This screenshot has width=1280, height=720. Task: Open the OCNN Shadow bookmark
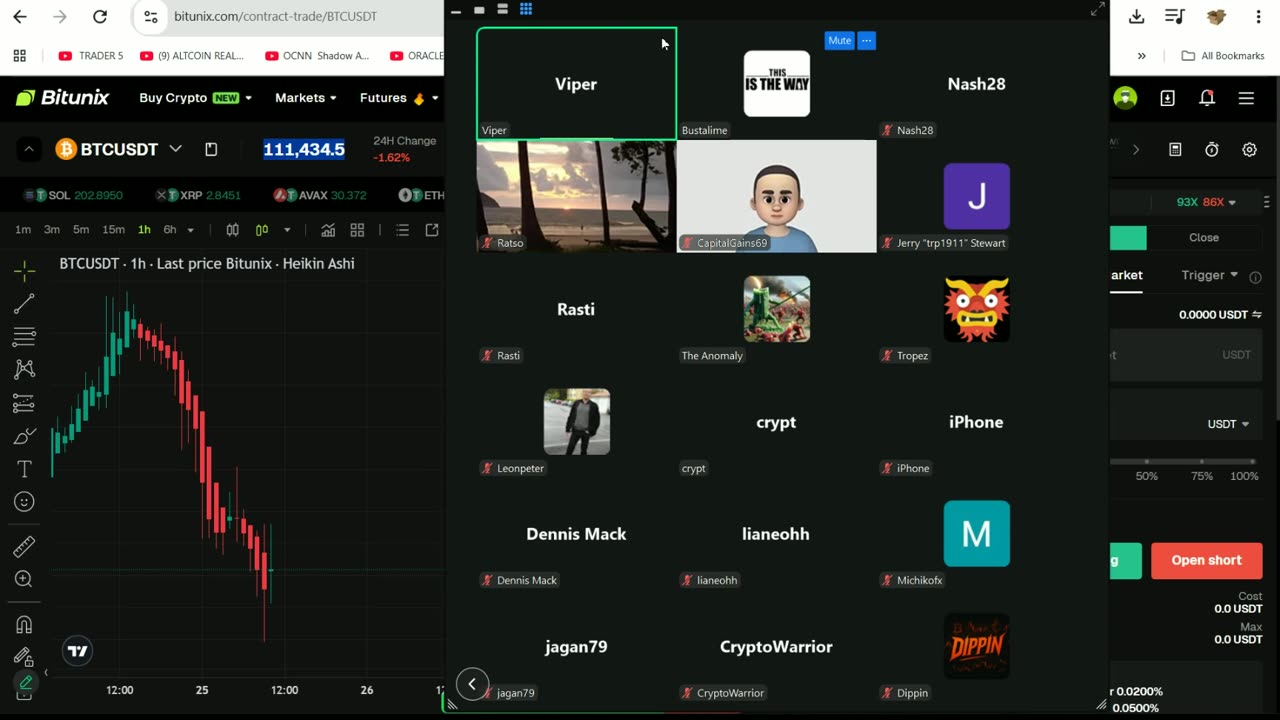pos(317,56)
